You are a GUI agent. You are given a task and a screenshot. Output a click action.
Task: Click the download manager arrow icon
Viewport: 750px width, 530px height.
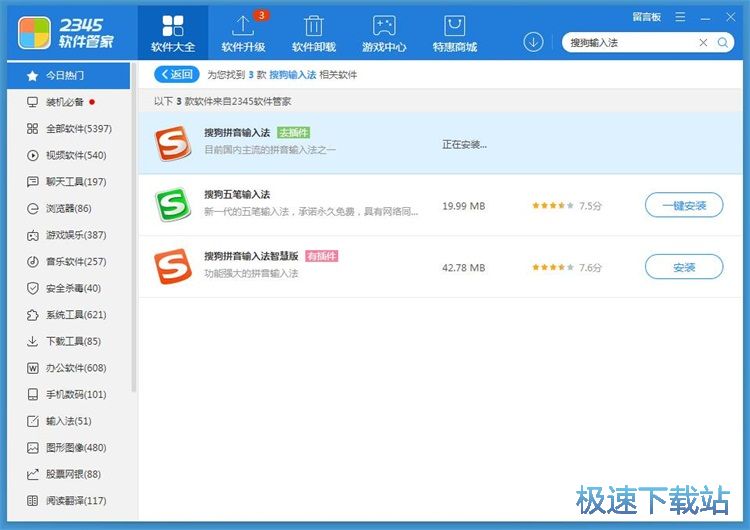533,42
